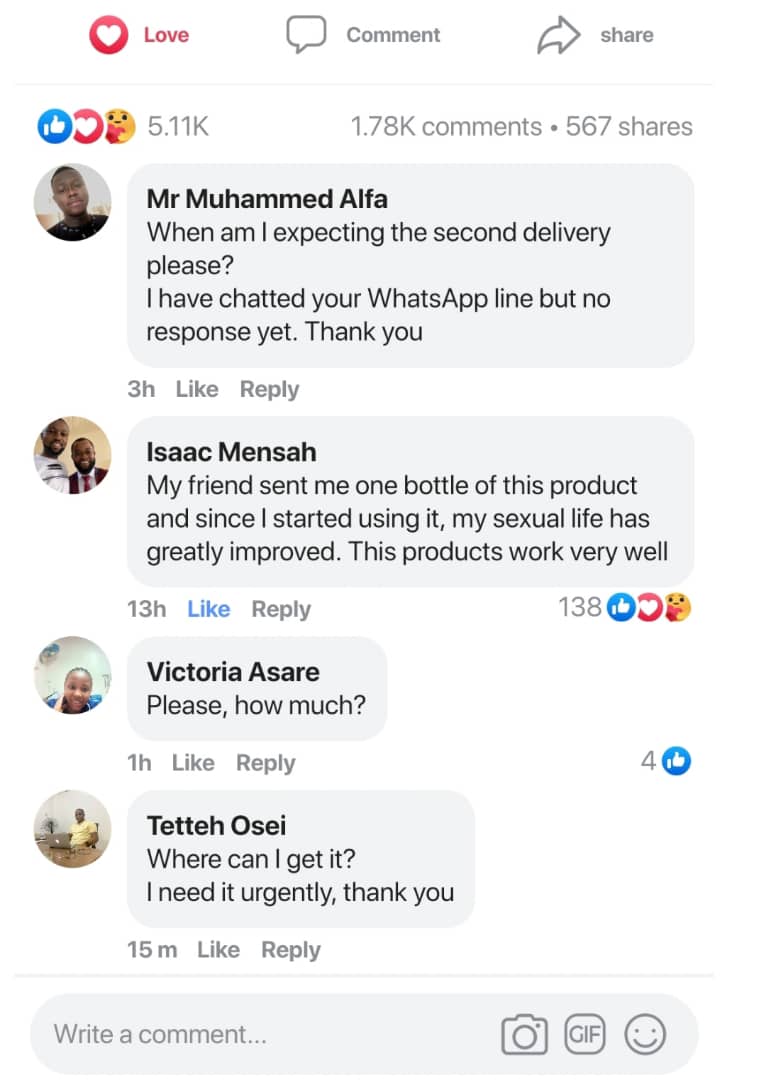Open the GIF picker
This screenshot has width=766, height=1080.
click(585, 1033)
